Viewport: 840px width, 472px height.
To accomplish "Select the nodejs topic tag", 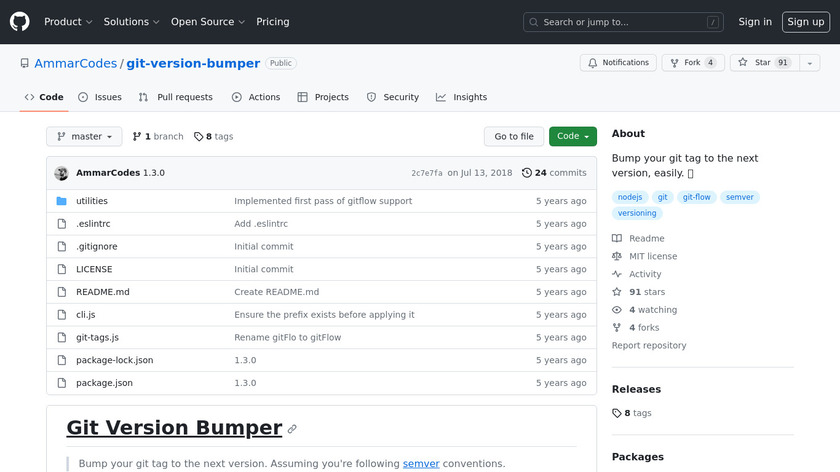I will (x=630, y=198).
